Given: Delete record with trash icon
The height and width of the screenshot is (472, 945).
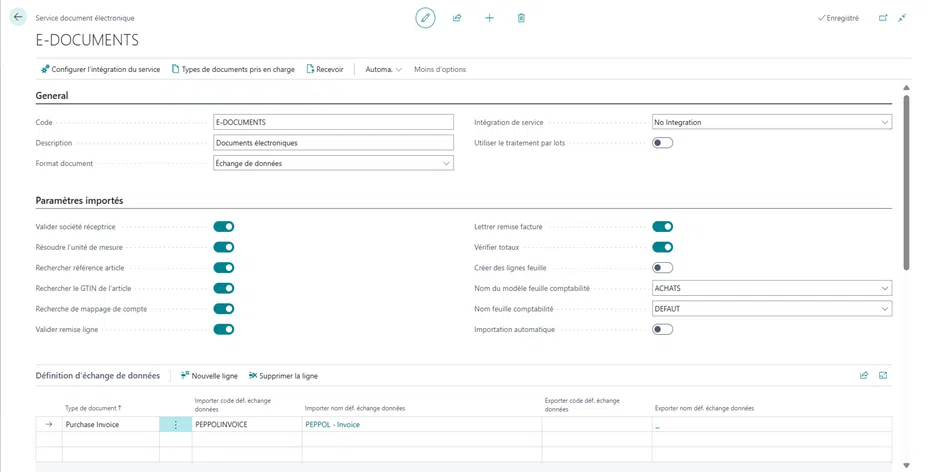Looking at the screenshot, I should tap(521, 18).
